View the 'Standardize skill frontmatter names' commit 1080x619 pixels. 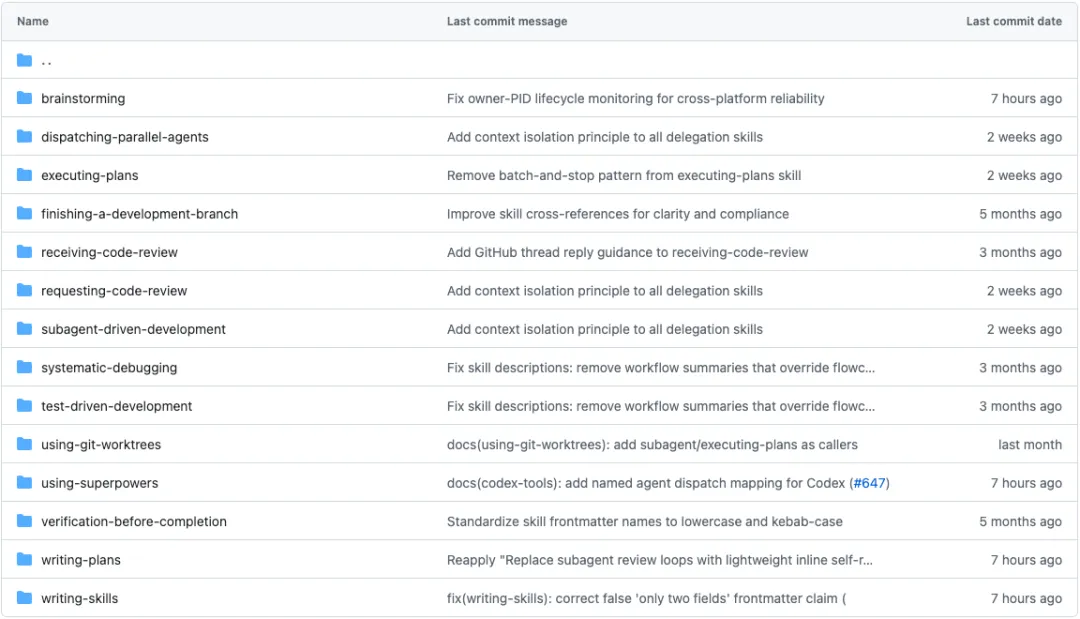point(644,522)
